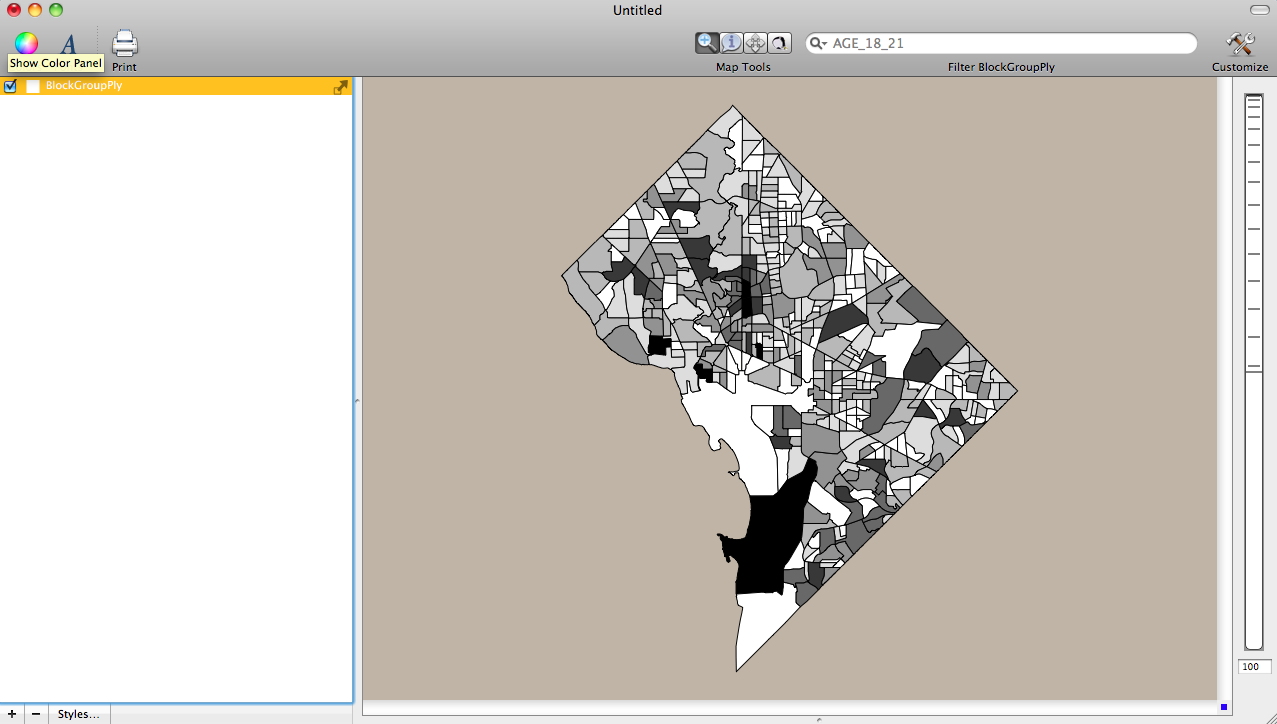Viewport: 1277px width, 724px height.
Task: Click the Print printer icon
Action: (x=124, y=44)
